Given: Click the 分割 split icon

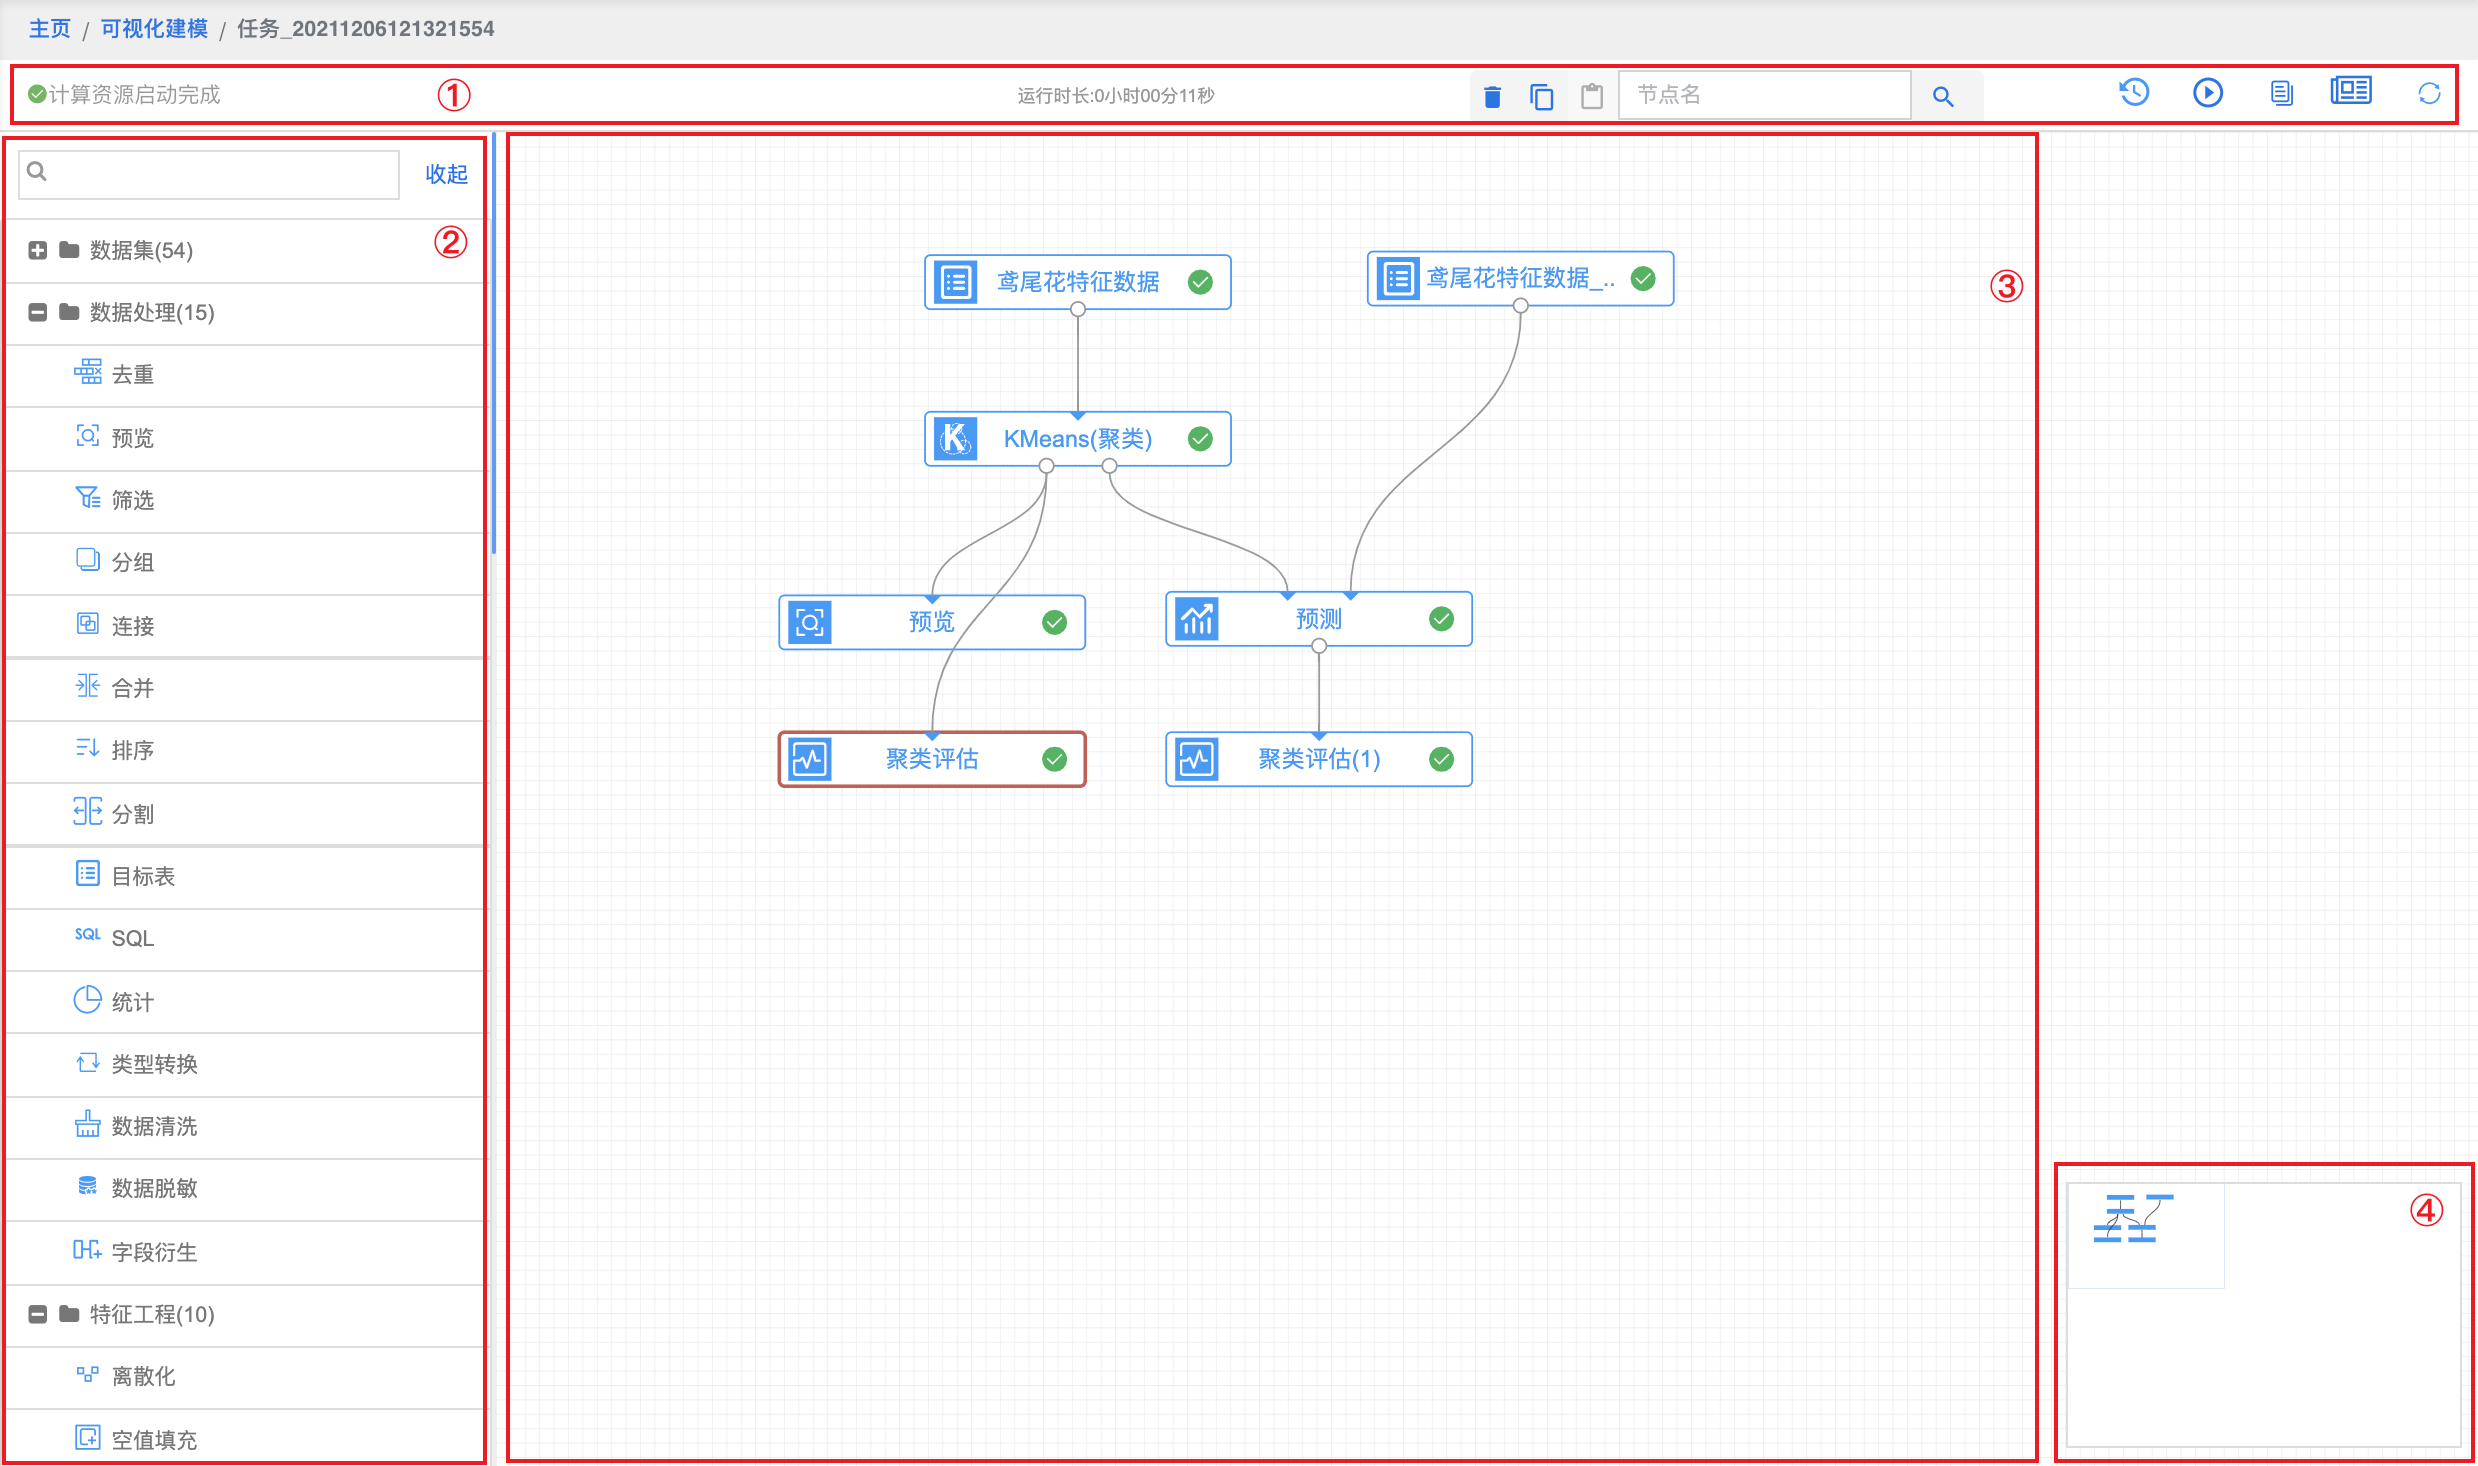Looking at the screenshot, I should [88, 811].
